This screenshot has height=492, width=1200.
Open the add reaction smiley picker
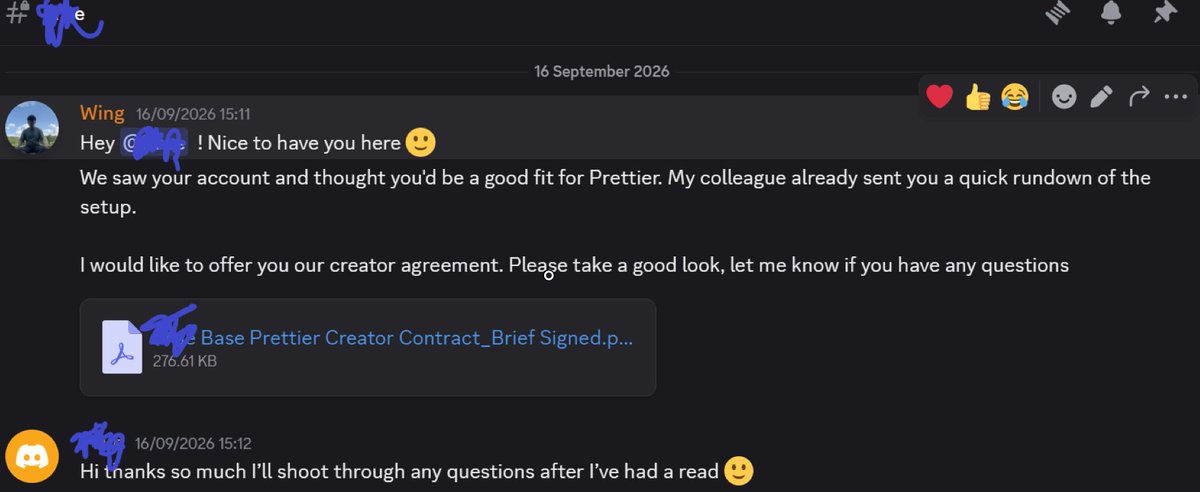tap(1064, 97)
